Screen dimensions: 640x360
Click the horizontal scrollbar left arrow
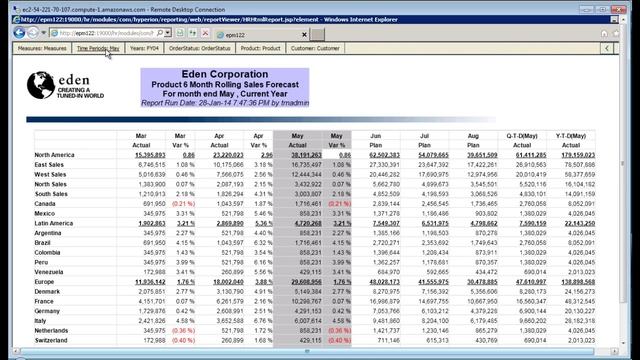point(16,351)
